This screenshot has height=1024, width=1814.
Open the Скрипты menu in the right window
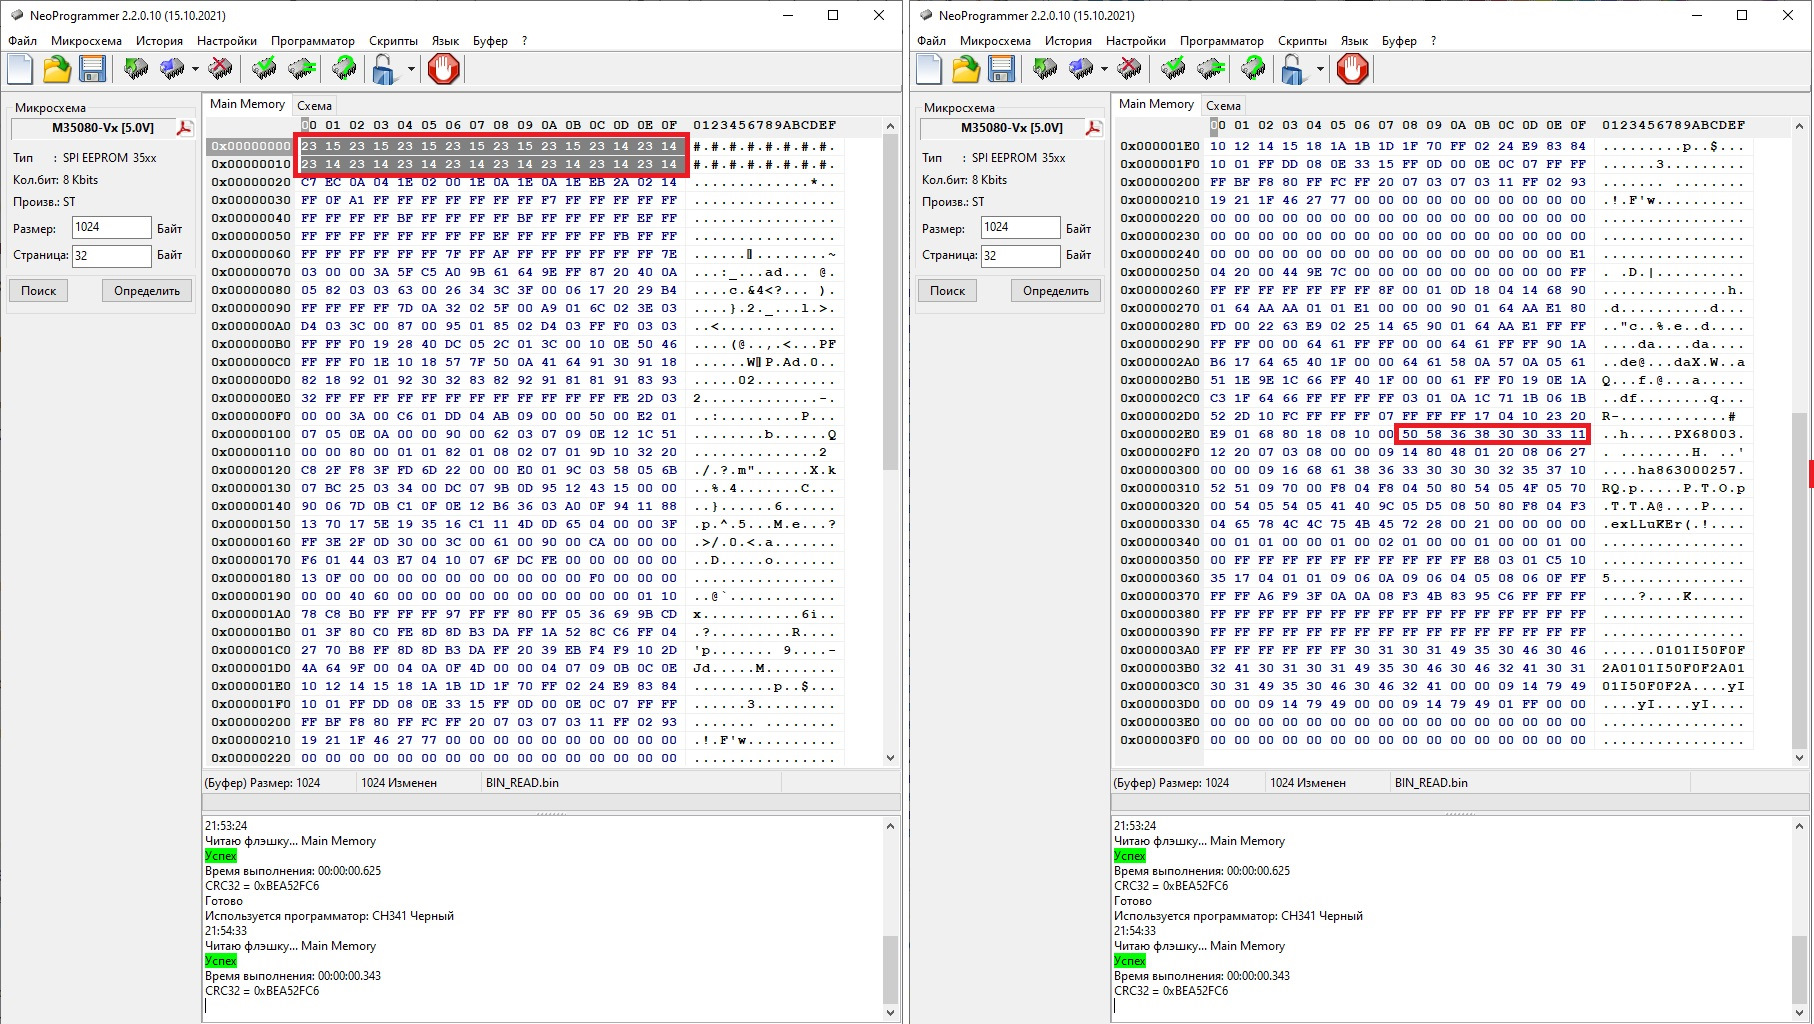[1302, 41]
